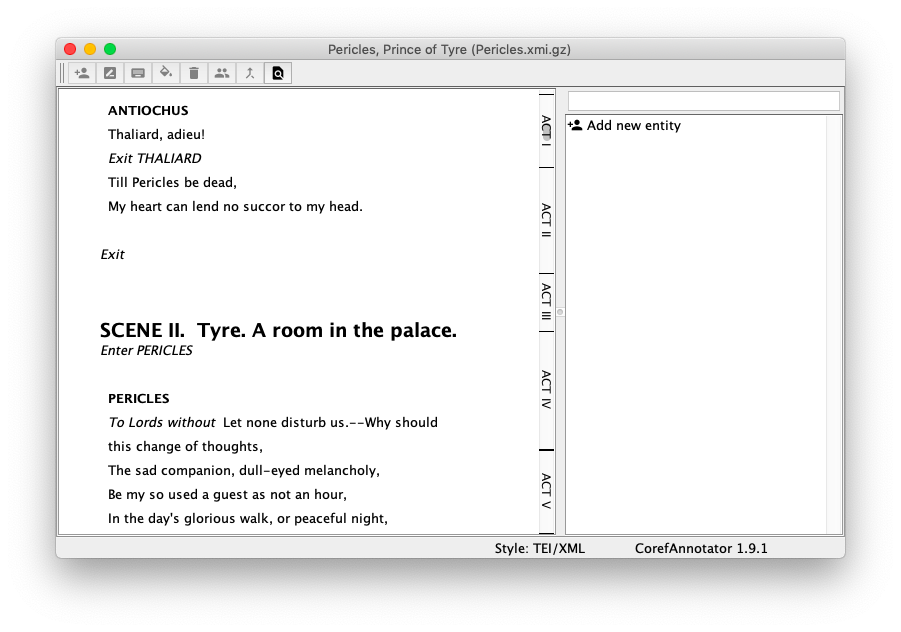Click 'Be my so used a guest' line
The width and height of the screenshot is (901, 632).
tap(228, 495)
